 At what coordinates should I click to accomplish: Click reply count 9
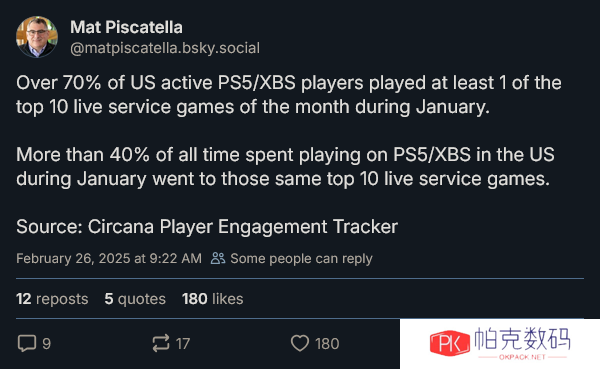point(46,344)
